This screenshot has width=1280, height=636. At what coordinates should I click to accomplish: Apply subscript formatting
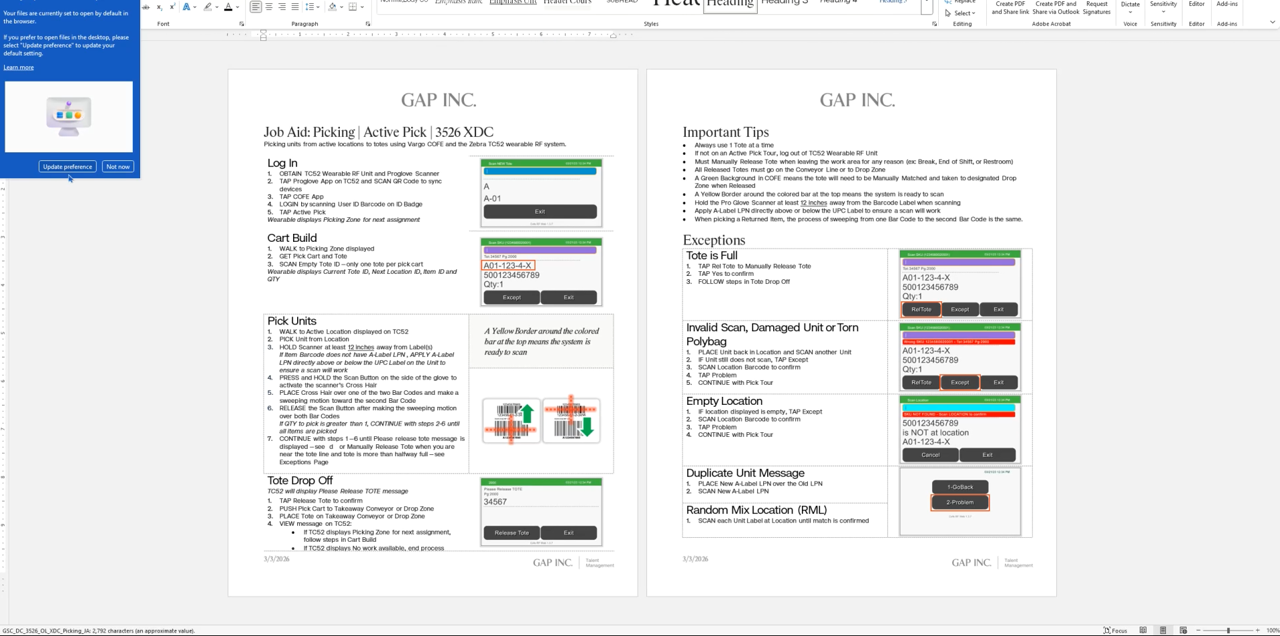(x=162, y=7)
